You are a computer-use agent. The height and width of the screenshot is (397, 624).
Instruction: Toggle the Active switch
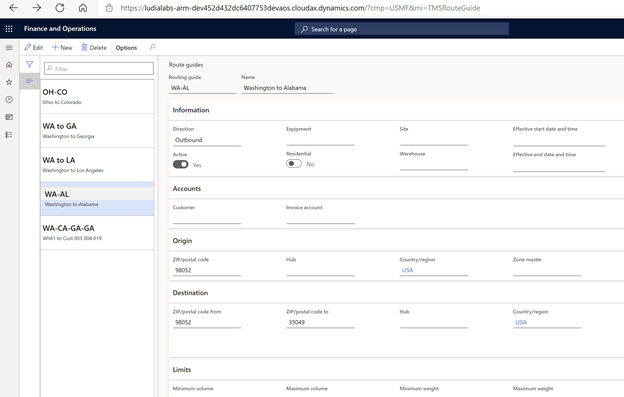coord(180,164)
